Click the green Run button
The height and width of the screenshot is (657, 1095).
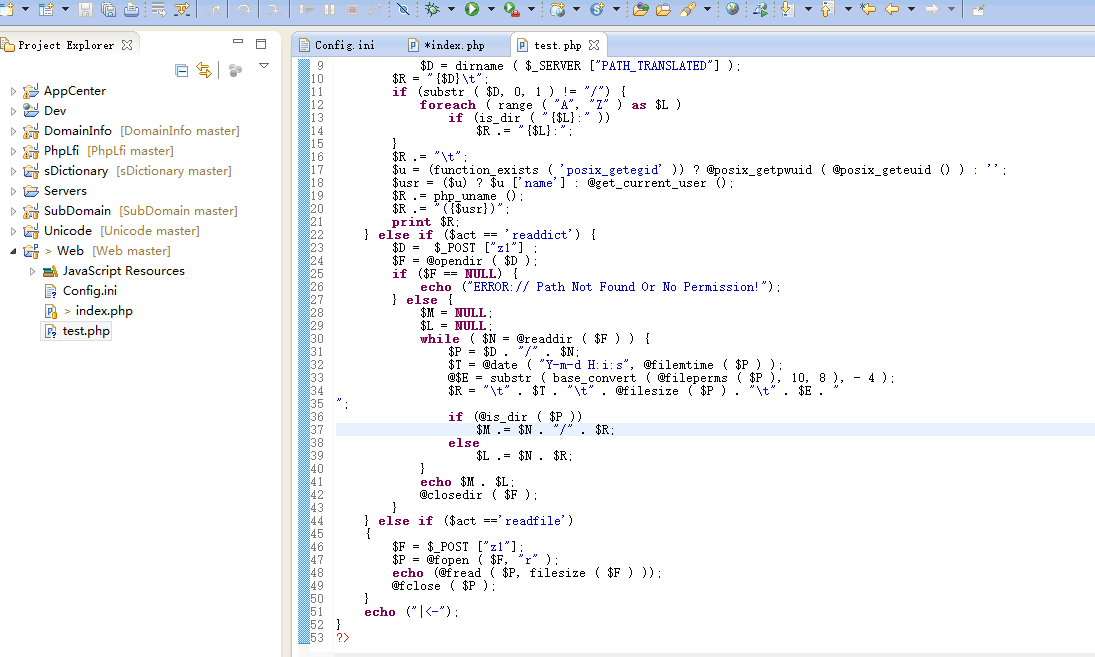click(472, 9)
